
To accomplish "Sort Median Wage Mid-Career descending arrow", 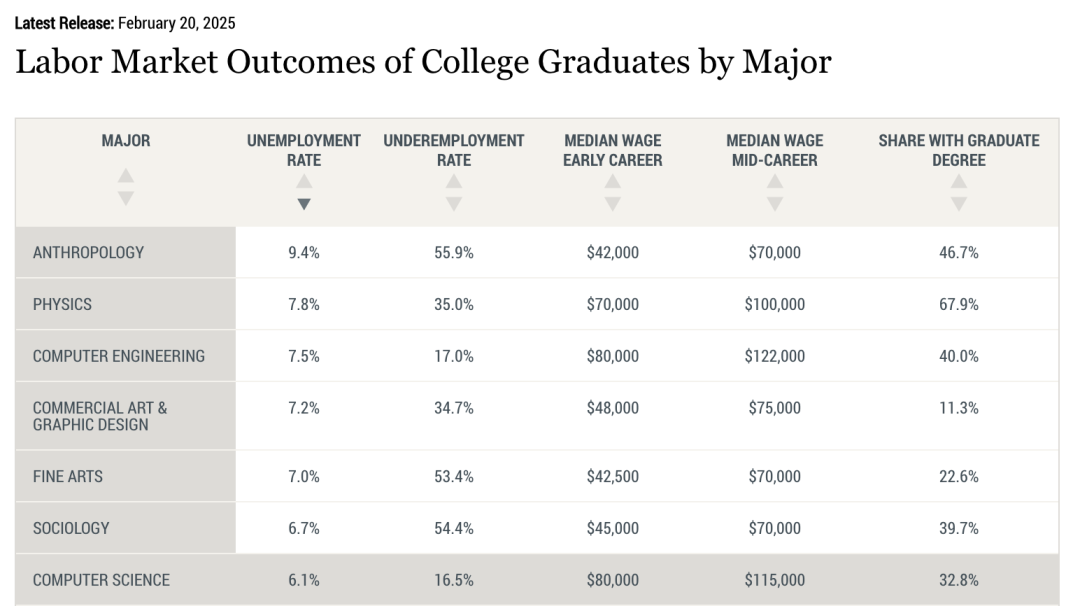I will pyautogui.click(x=775, y=204).
